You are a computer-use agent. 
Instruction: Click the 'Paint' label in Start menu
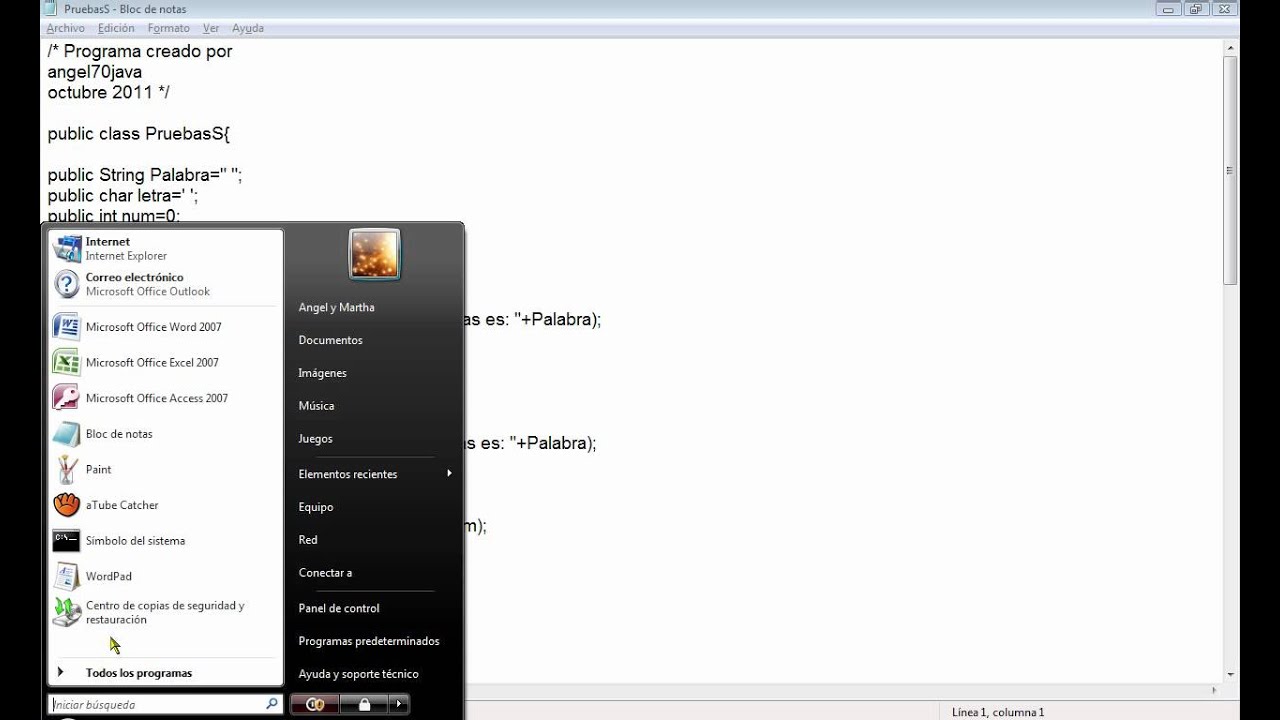click(99, 469)
